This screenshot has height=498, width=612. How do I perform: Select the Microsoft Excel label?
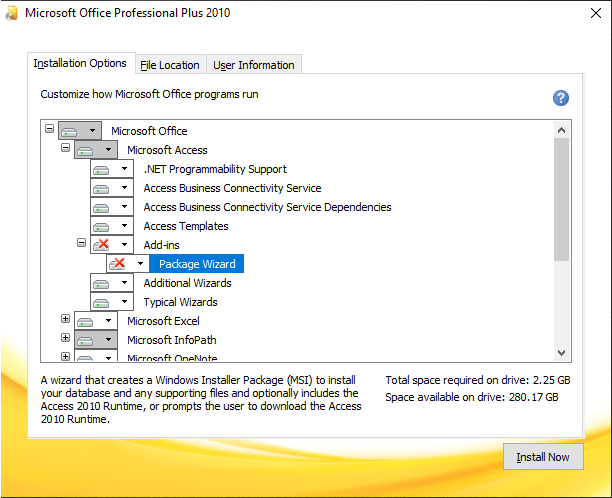point(163,321)
